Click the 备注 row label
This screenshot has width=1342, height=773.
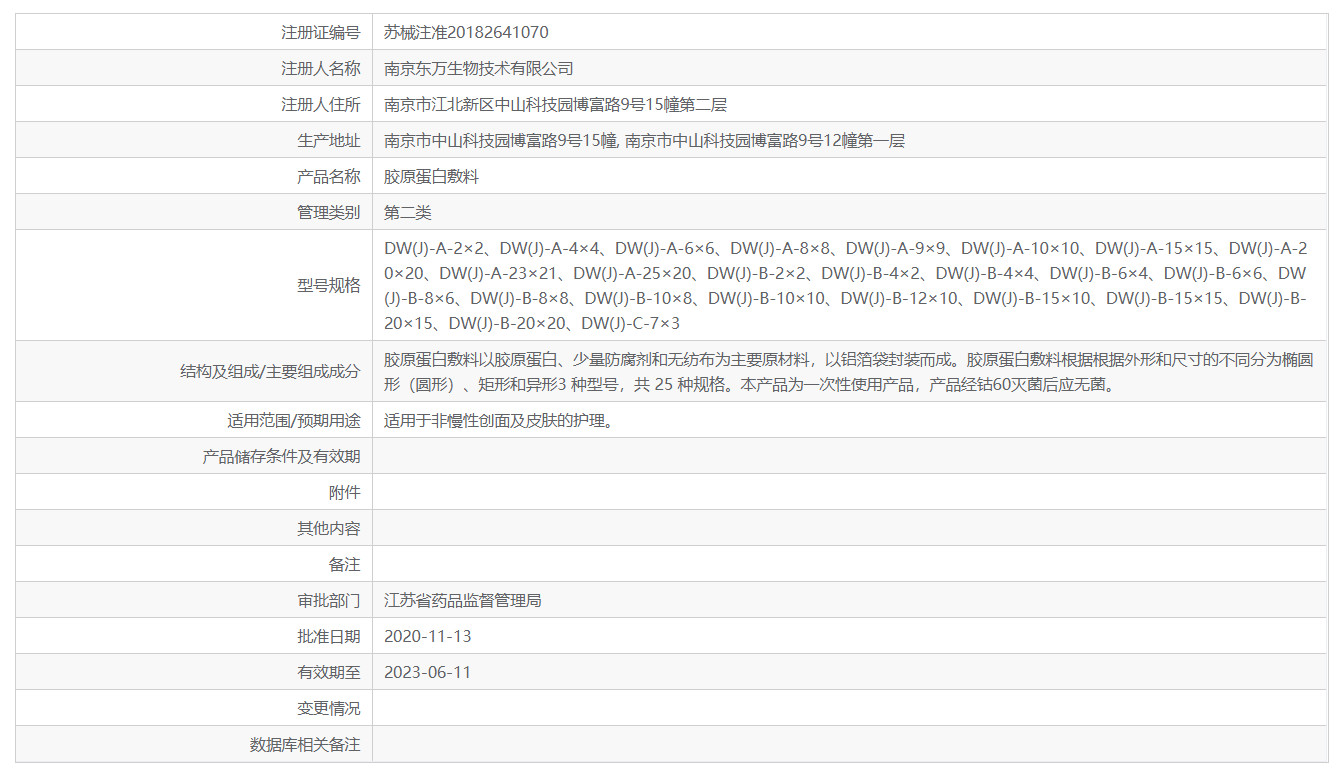tap(344, 564)
